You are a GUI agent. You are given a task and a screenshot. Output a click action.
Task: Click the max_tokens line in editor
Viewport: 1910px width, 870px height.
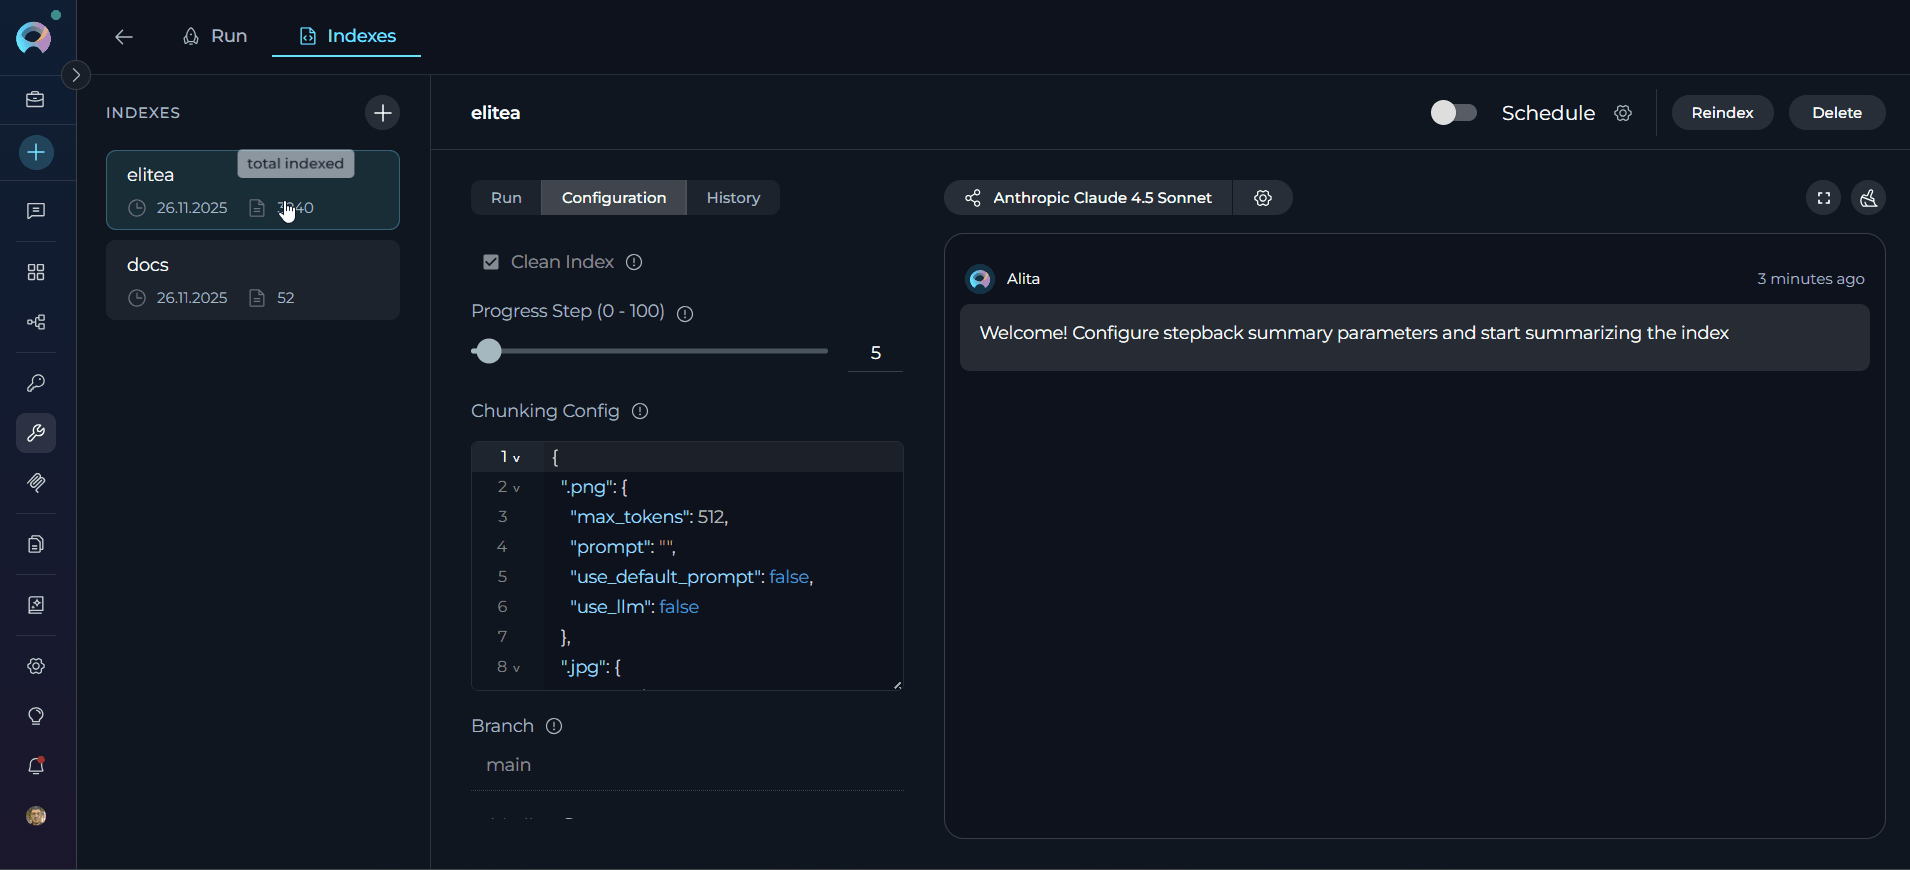[x=649, y=517]
